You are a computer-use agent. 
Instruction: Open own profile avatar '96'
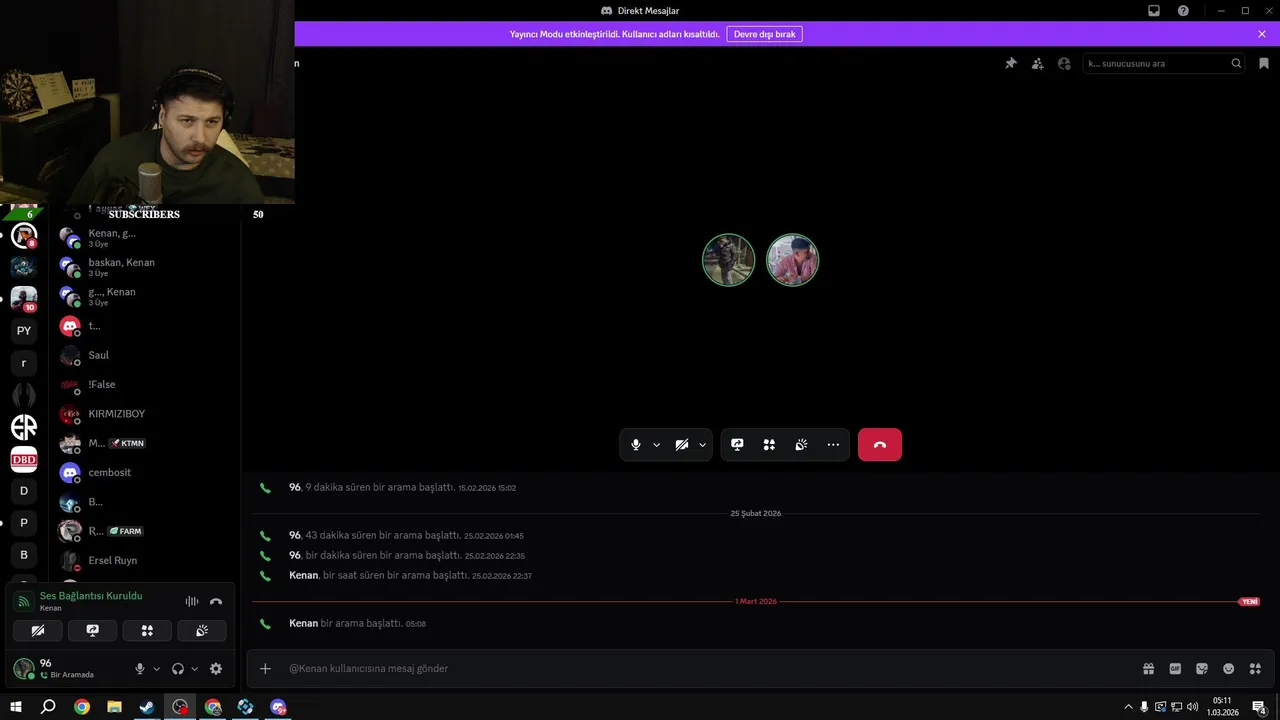(x=24, y=668)
